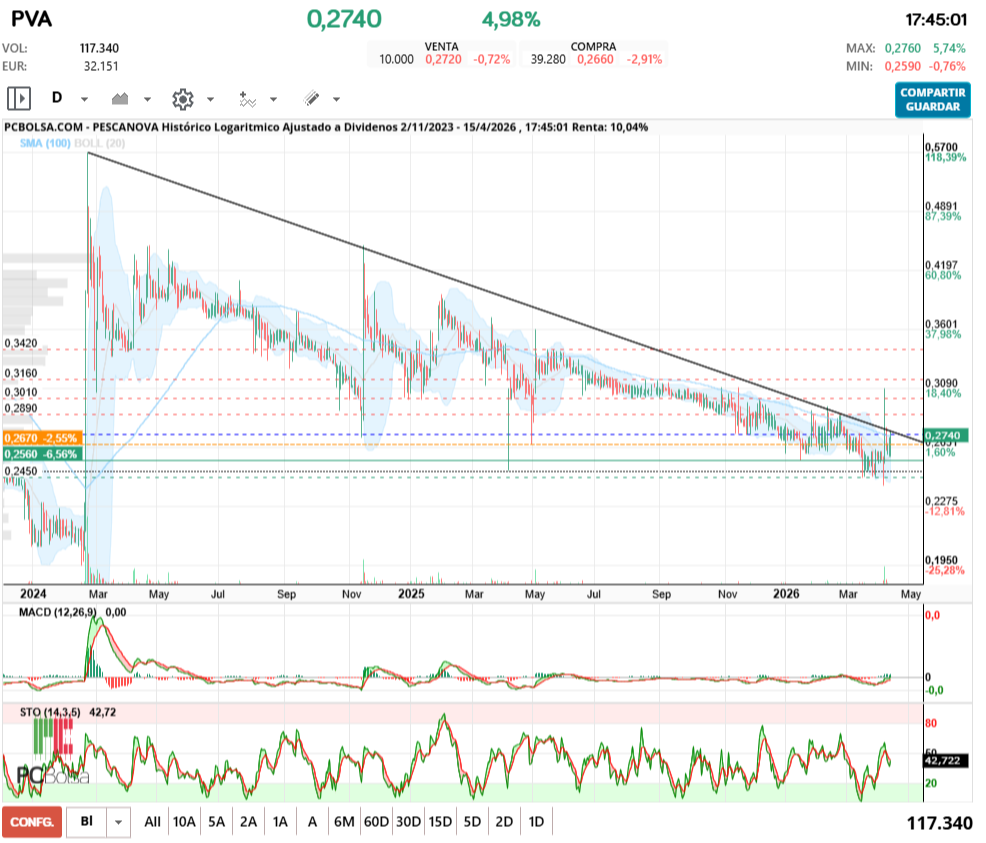Click the 42,722 stochastic value tag

(946, 761)
